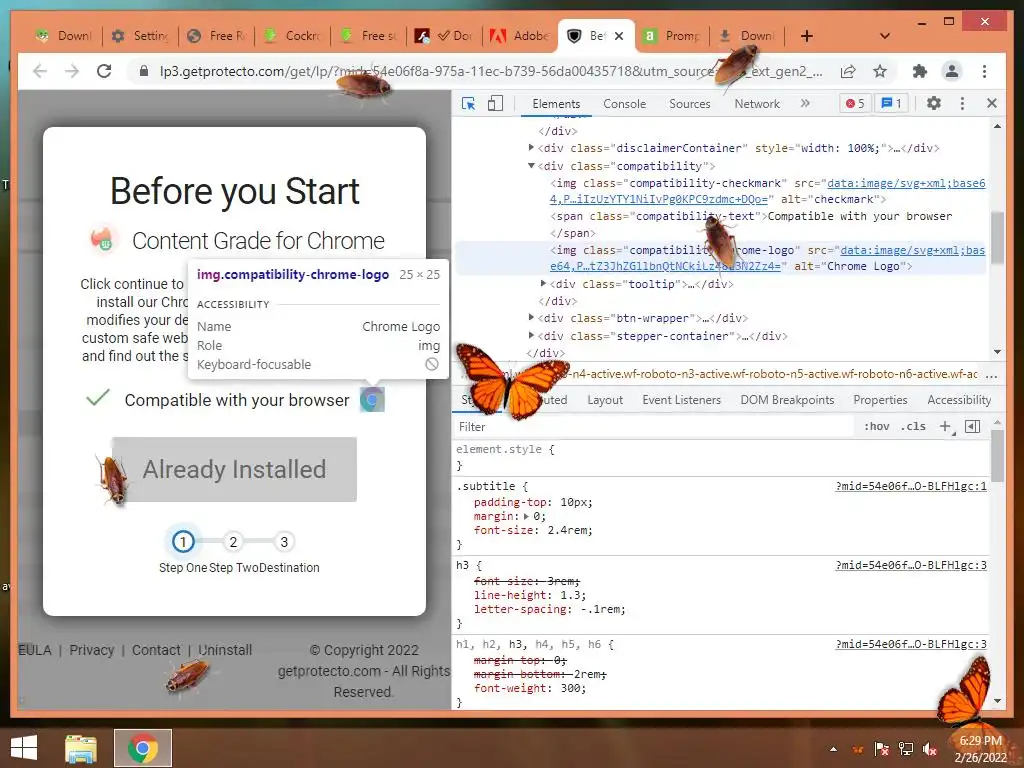Go forward in browser history
The image size is (1024, 768).
click(x=72, y=71)
